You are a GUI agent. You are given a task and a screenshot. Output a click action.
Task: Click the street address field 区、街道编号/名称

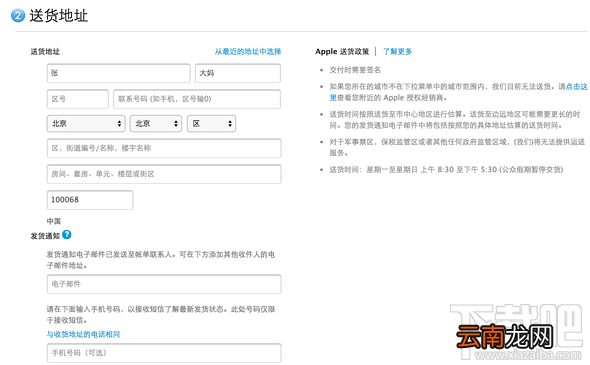coord(164,148)
